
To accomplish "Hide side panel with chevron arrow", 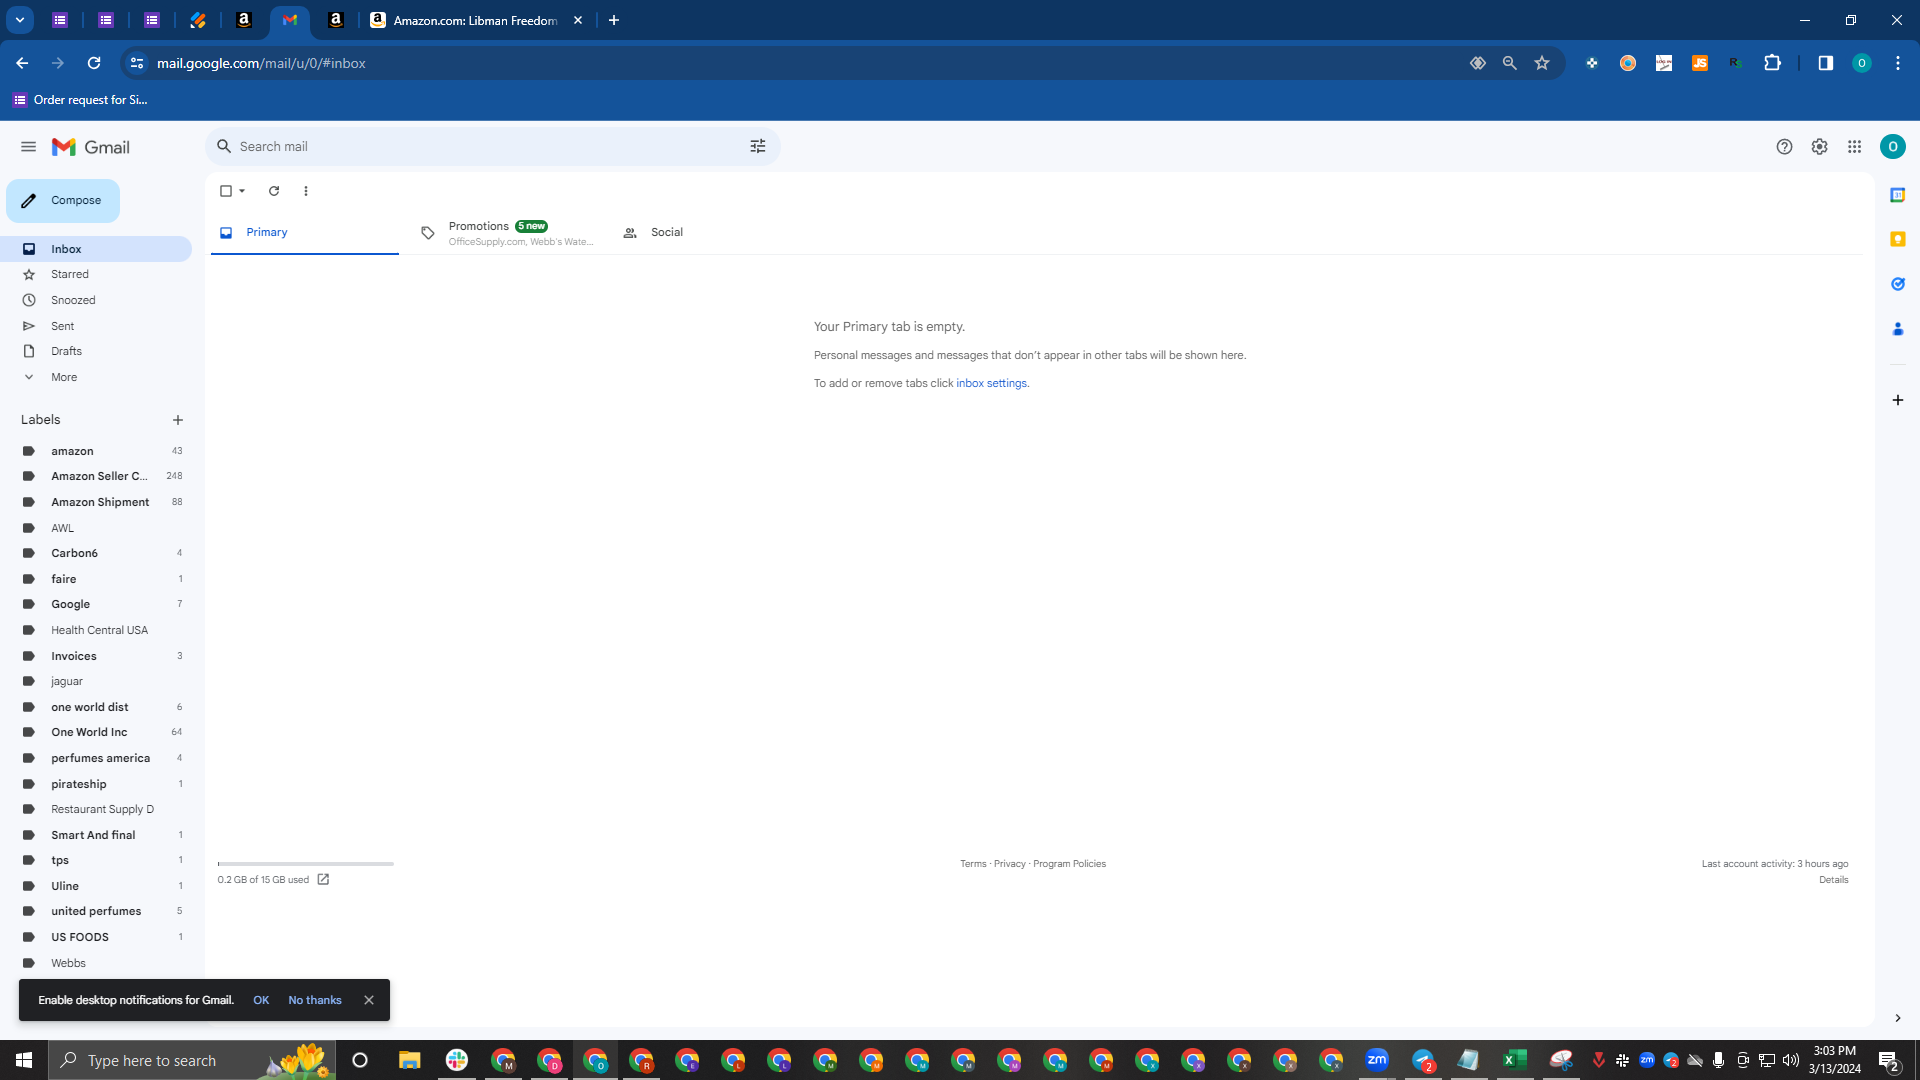I will (1897, 1018).
